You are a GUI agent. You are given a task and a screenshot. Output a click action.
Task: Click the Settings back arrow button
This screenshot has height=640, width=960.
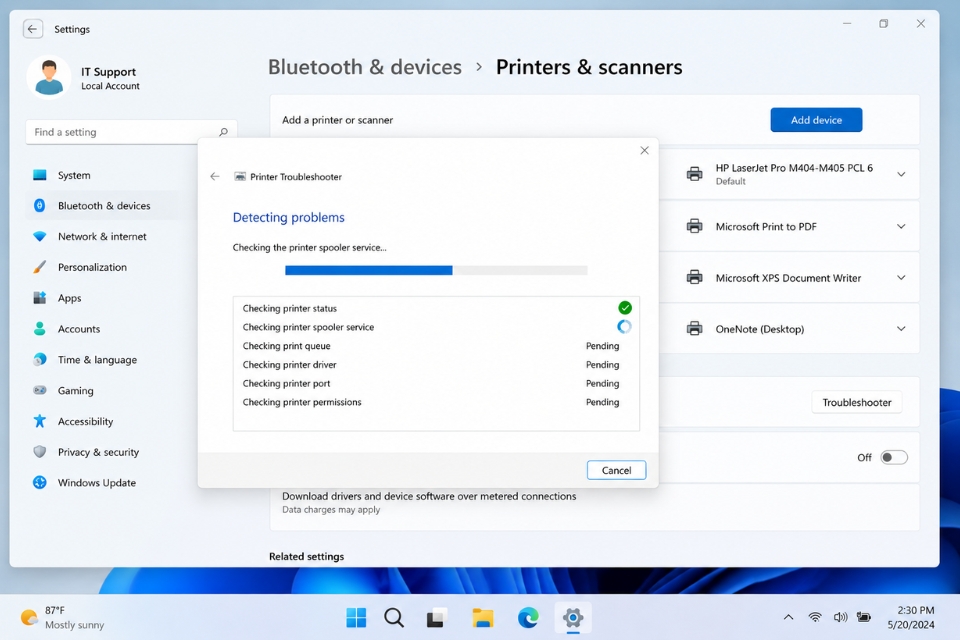tap(32, 29)
